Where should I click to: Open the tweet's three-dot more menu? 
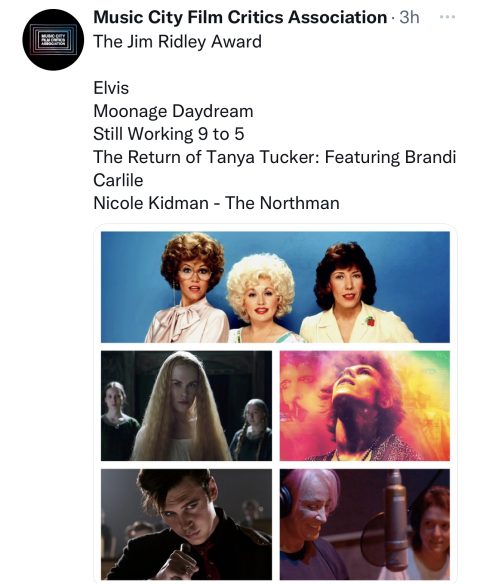[x=447, y=17]
